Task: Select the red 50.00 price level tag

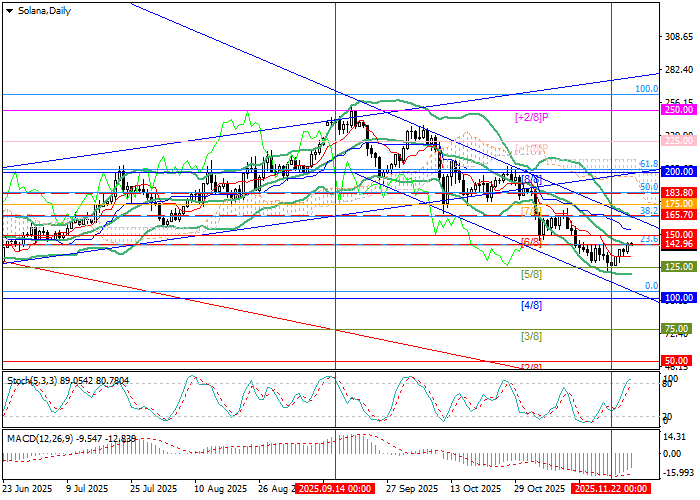Action: pos(679,360)
